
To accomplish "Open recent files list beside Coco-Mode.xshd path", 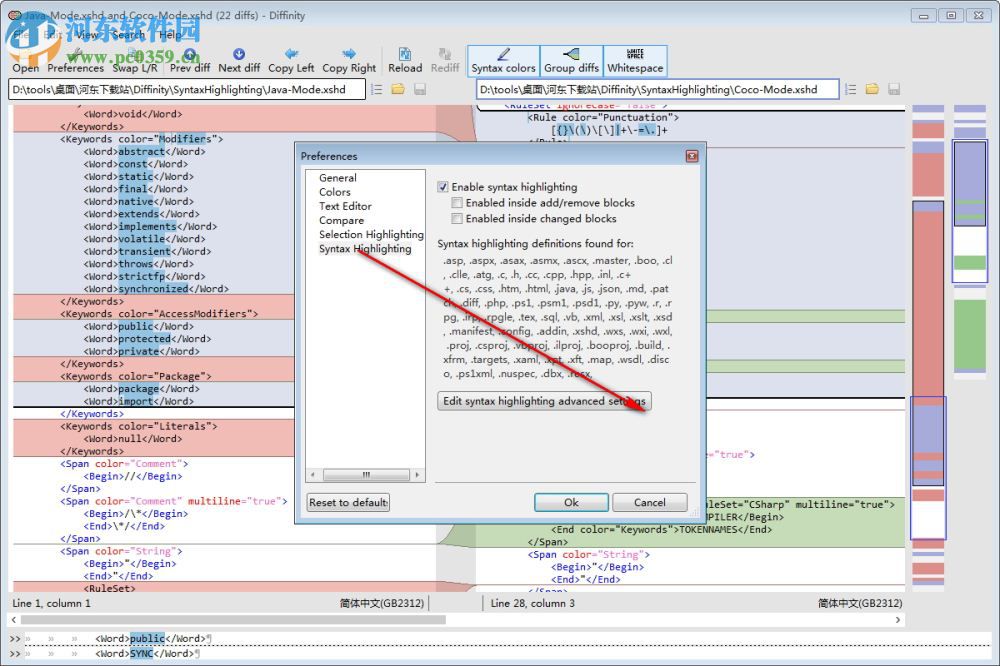I will 851,90.
